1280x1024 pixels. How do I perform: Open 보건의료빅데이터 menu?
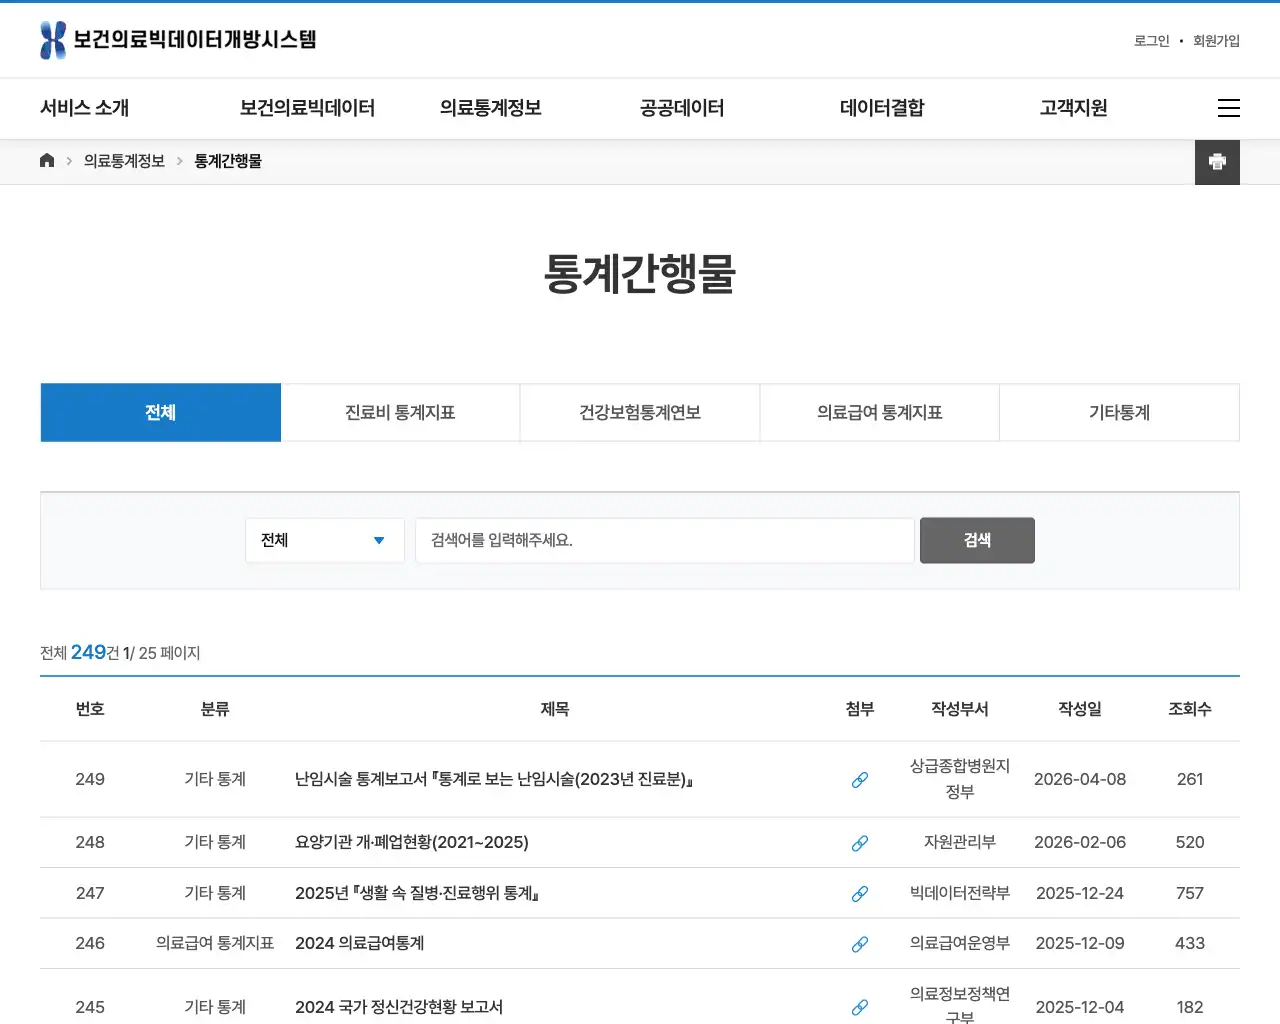[307, 108]
